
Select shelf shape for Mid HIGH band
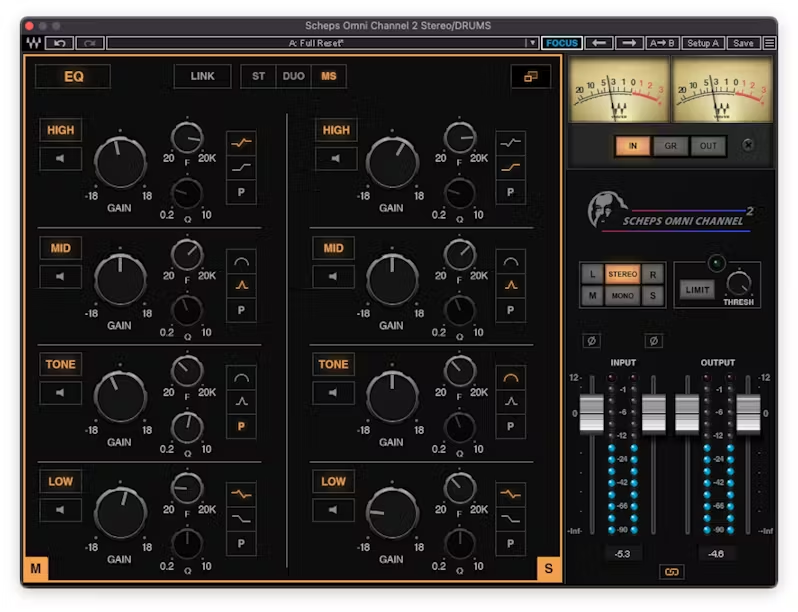[241, 167]
